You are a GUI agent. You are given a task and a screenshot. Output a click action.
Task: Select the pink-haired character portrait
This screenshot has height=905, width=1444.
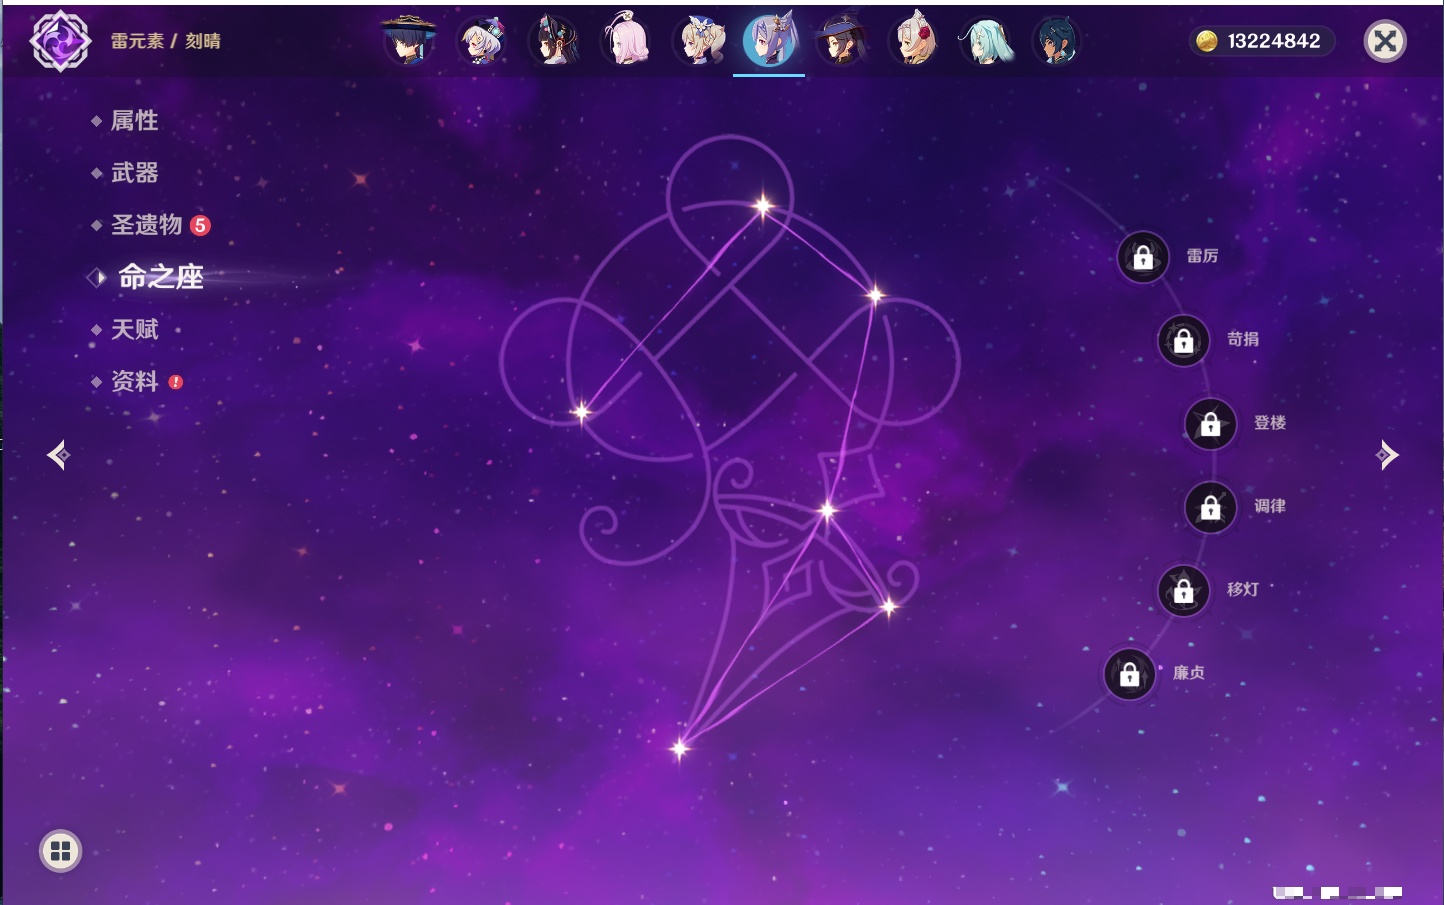coord(626,41)
